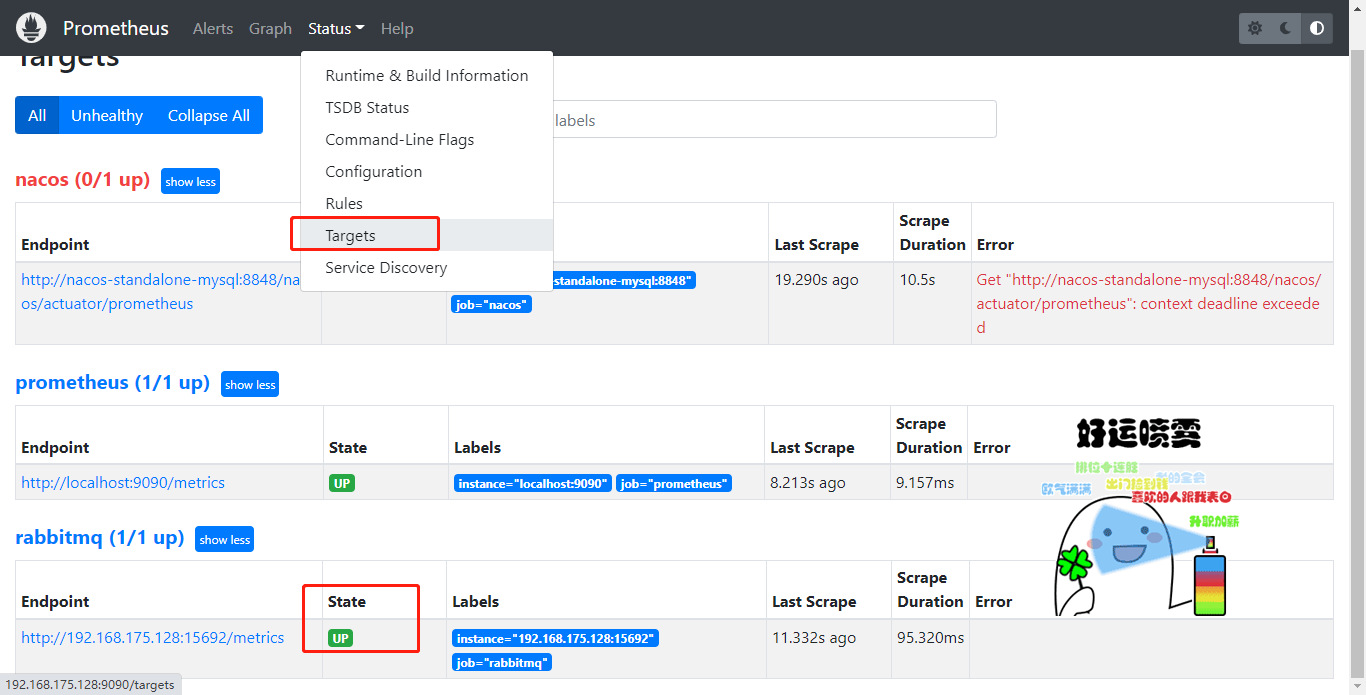Image resolution: width=1366 pixels, height=695 pixels.
Task: Select Command-Line Flags menu entry
Action: click(x=427, y=140)
